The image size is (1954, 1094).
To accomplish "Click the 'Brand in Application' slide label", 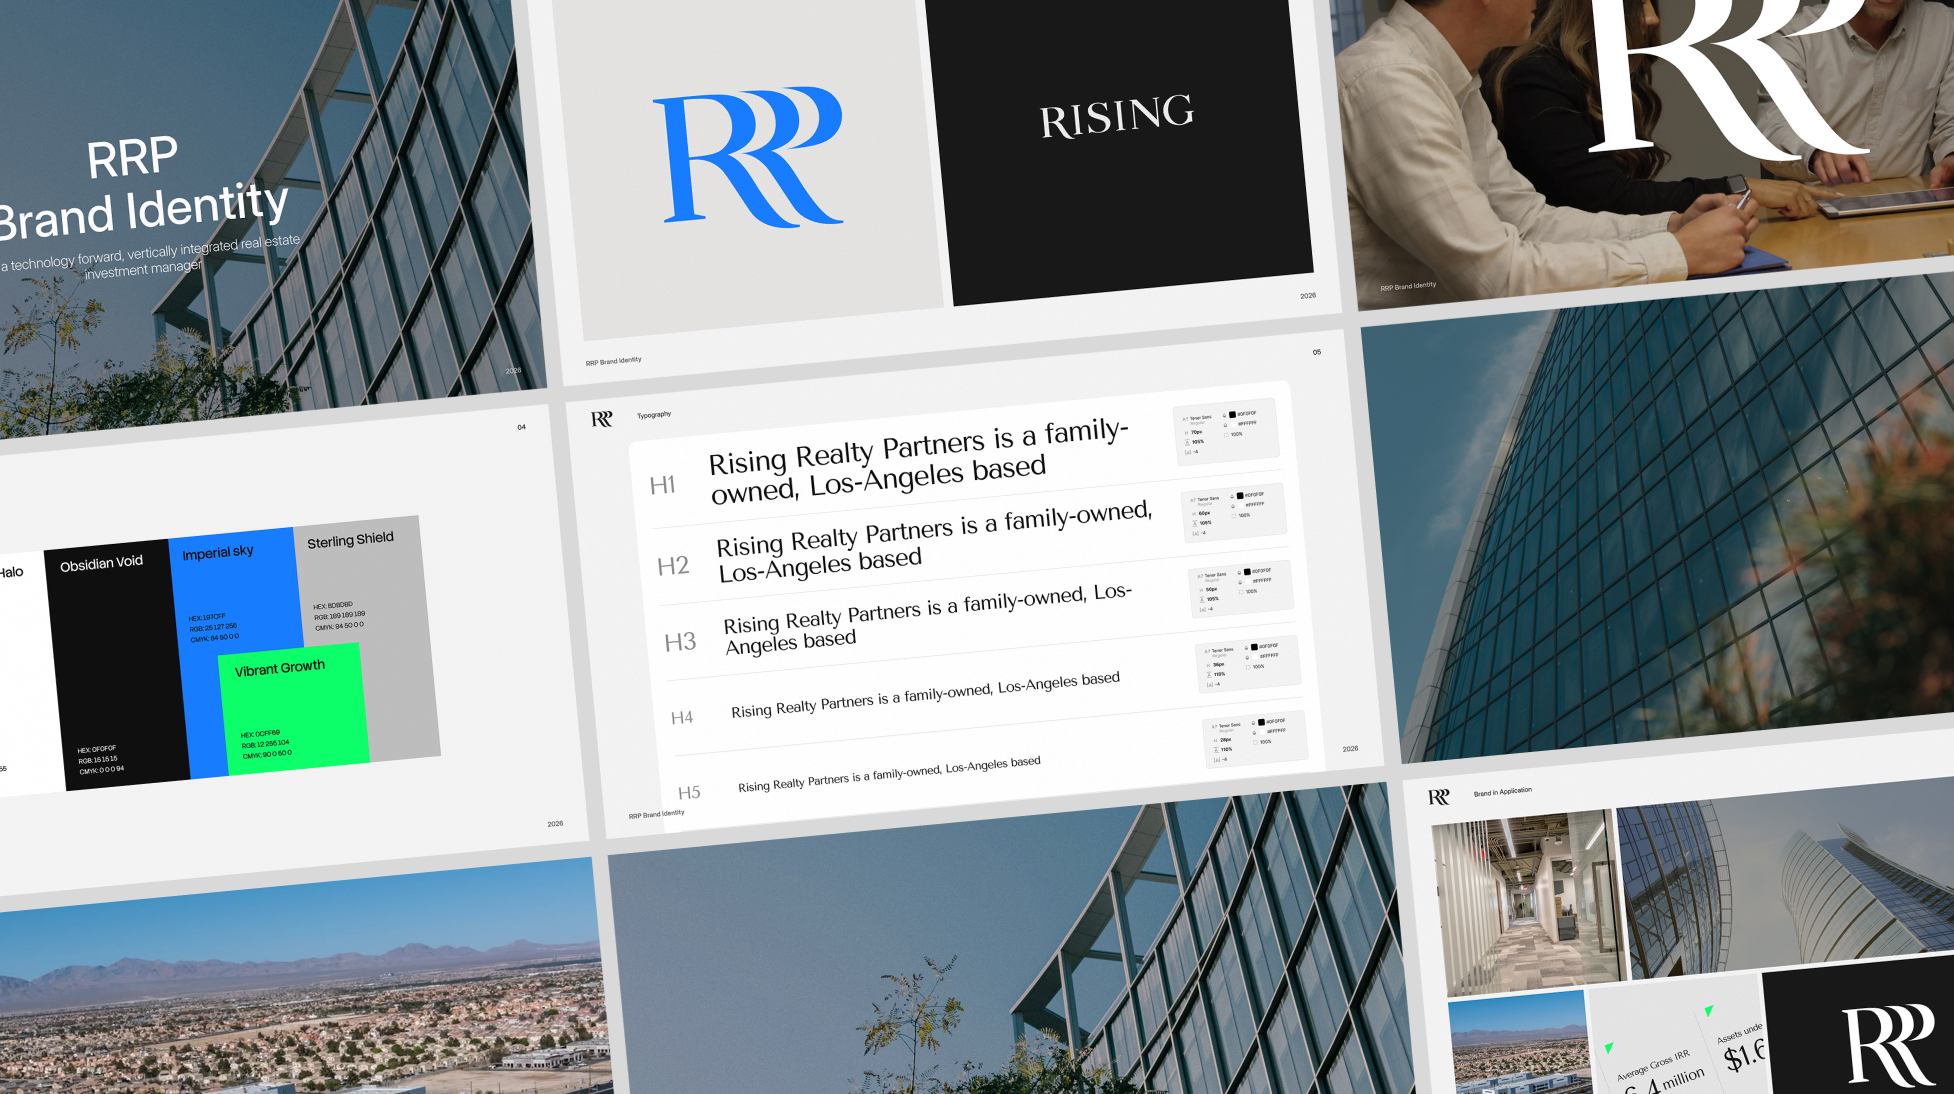I will click(x=1502, y=792).
